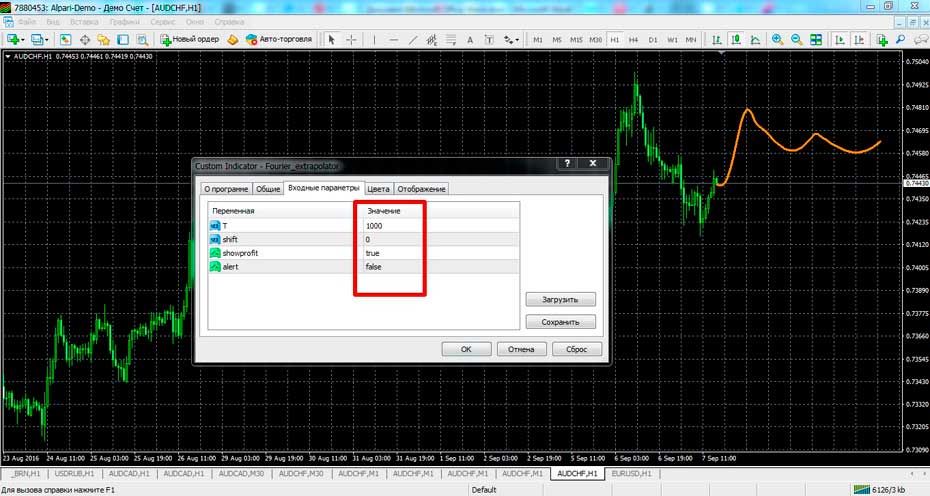Switch to M15 timeframe
Screen dimensions: 930x496
(x=577, y=39)
